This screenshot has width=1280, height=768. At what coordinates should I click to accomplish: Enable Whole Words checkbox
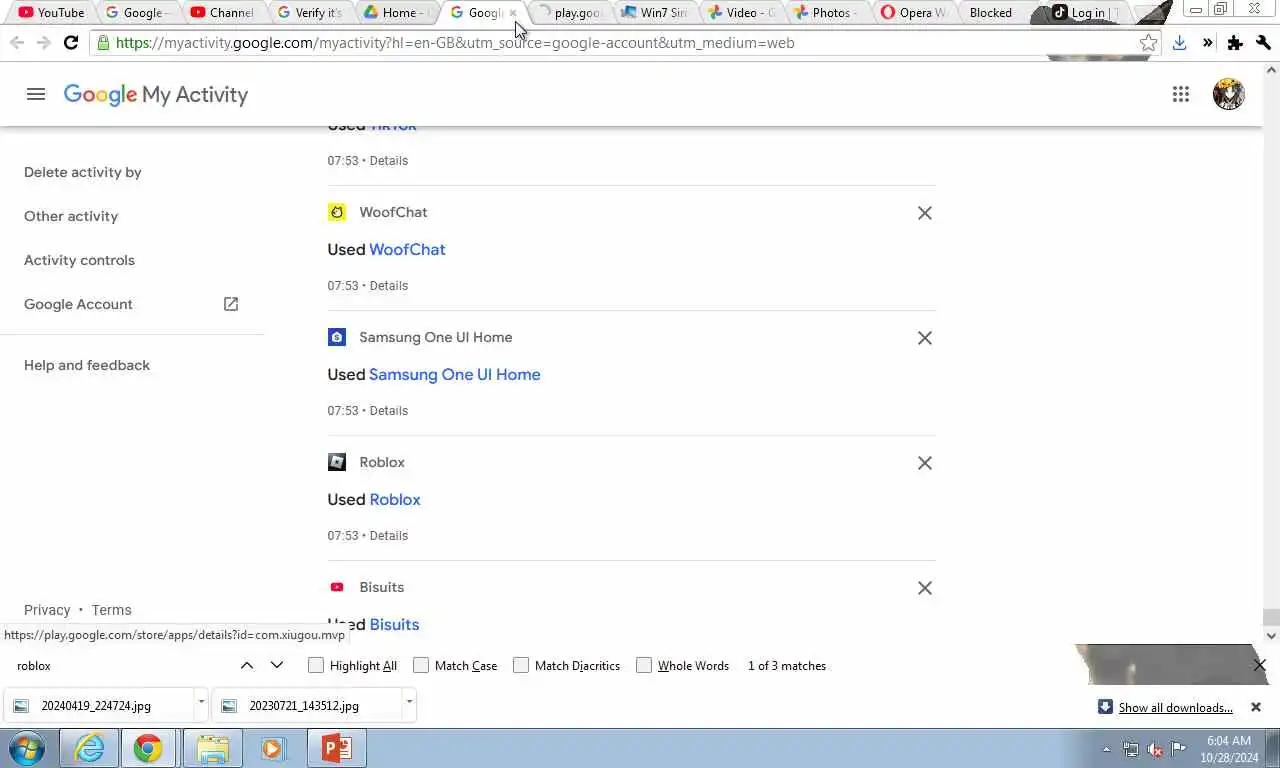tap(644, 665)
